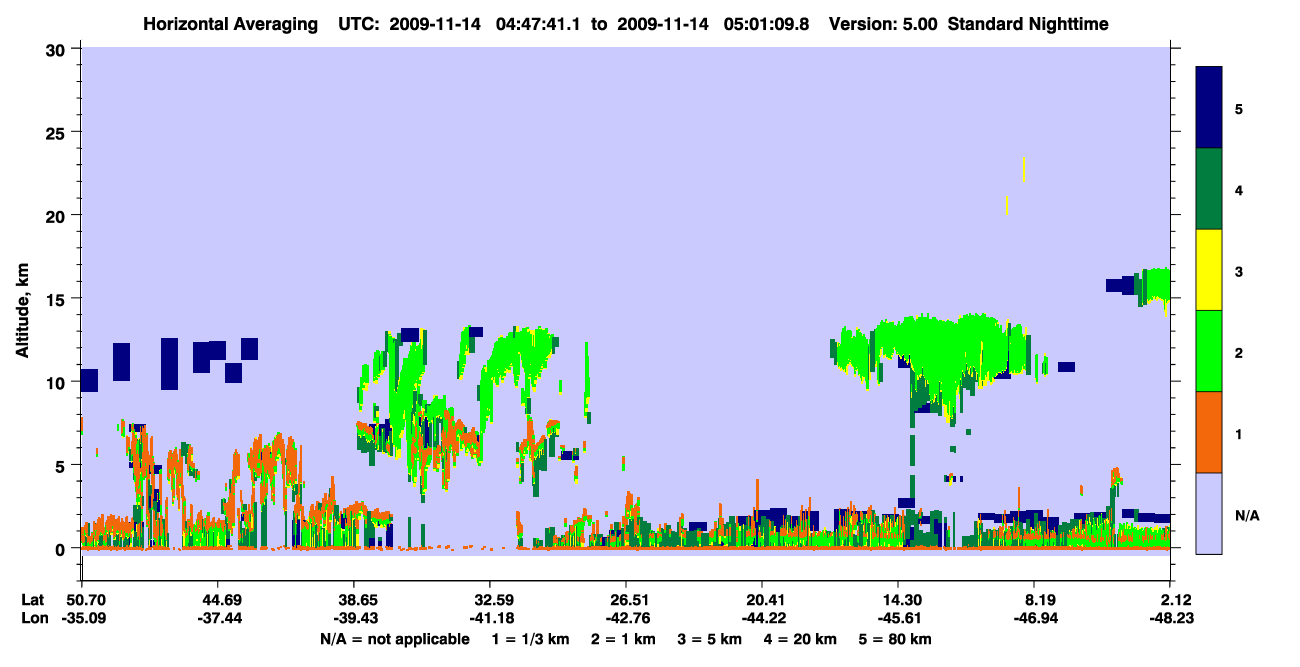Click the yellow color bar segment labeled 3
The width and height of the screenshot is (1300, 667).
1209,270
